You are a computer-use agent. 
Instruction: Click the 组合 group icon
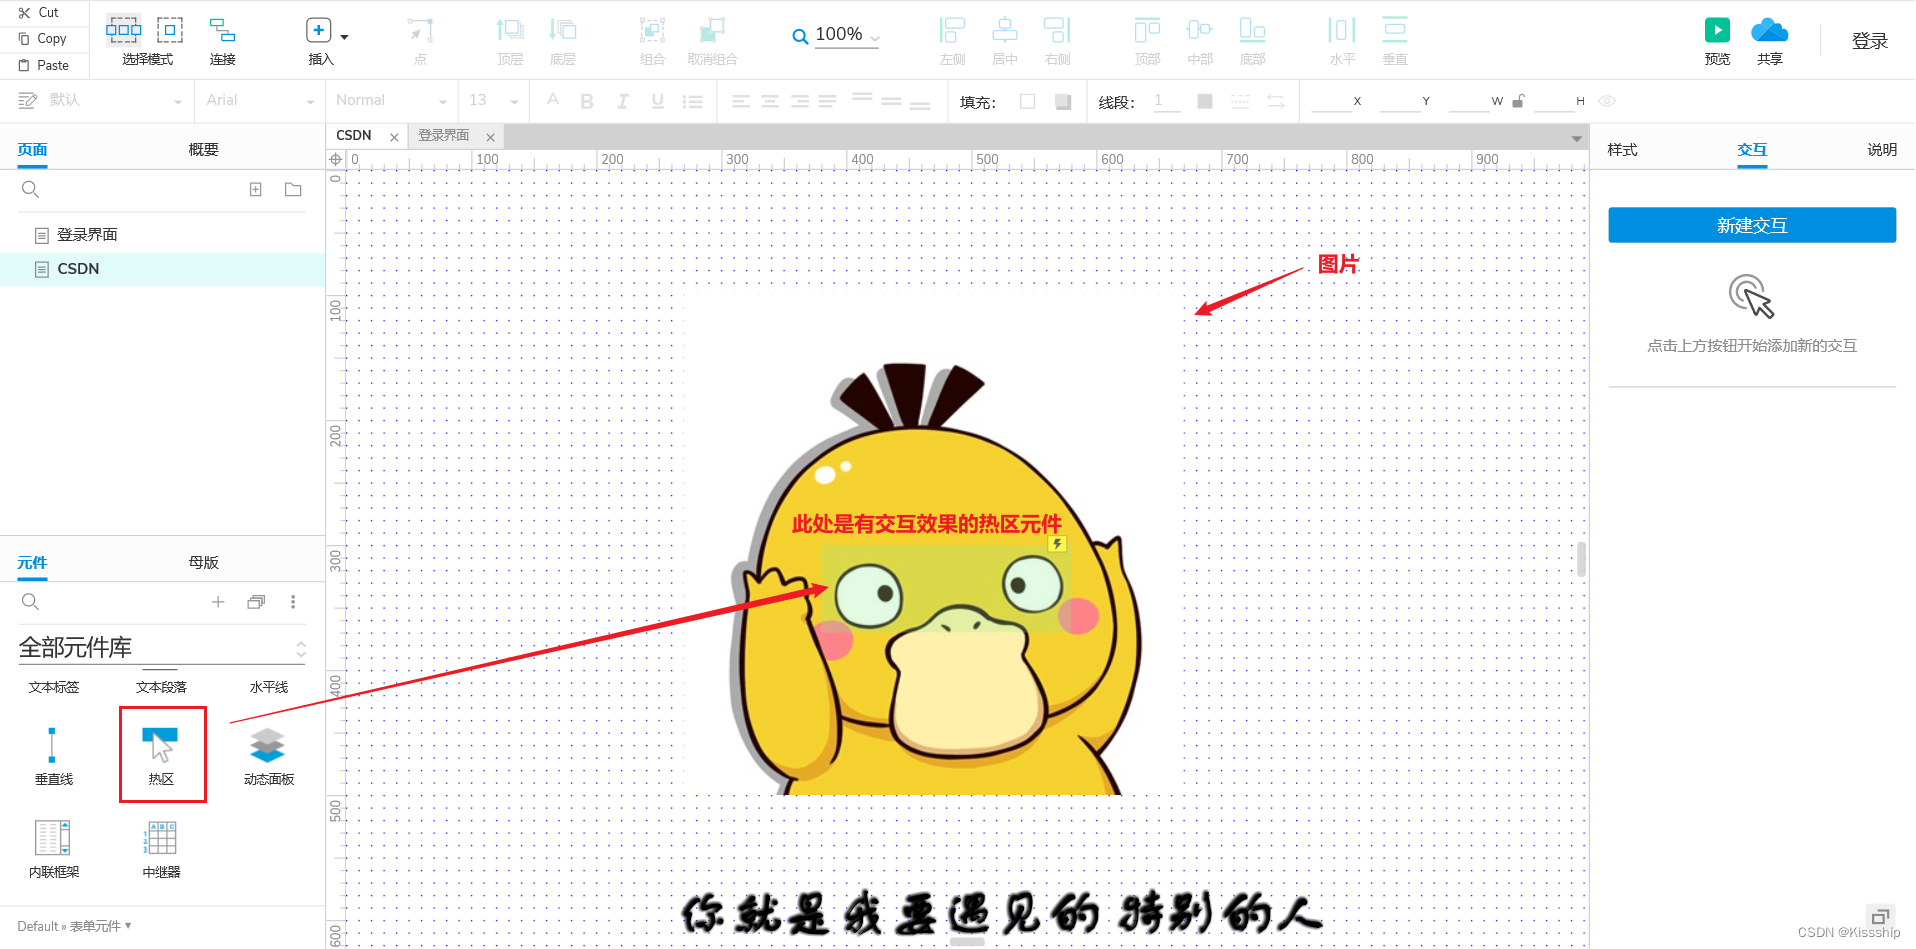pos(652,30)
